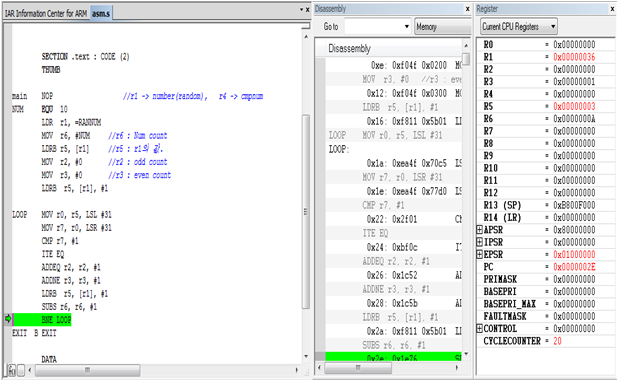The width and height of the screenshot is (624, 380).
Task: Switch to the asm.s editor tab
Action: (x=101, y=14)
